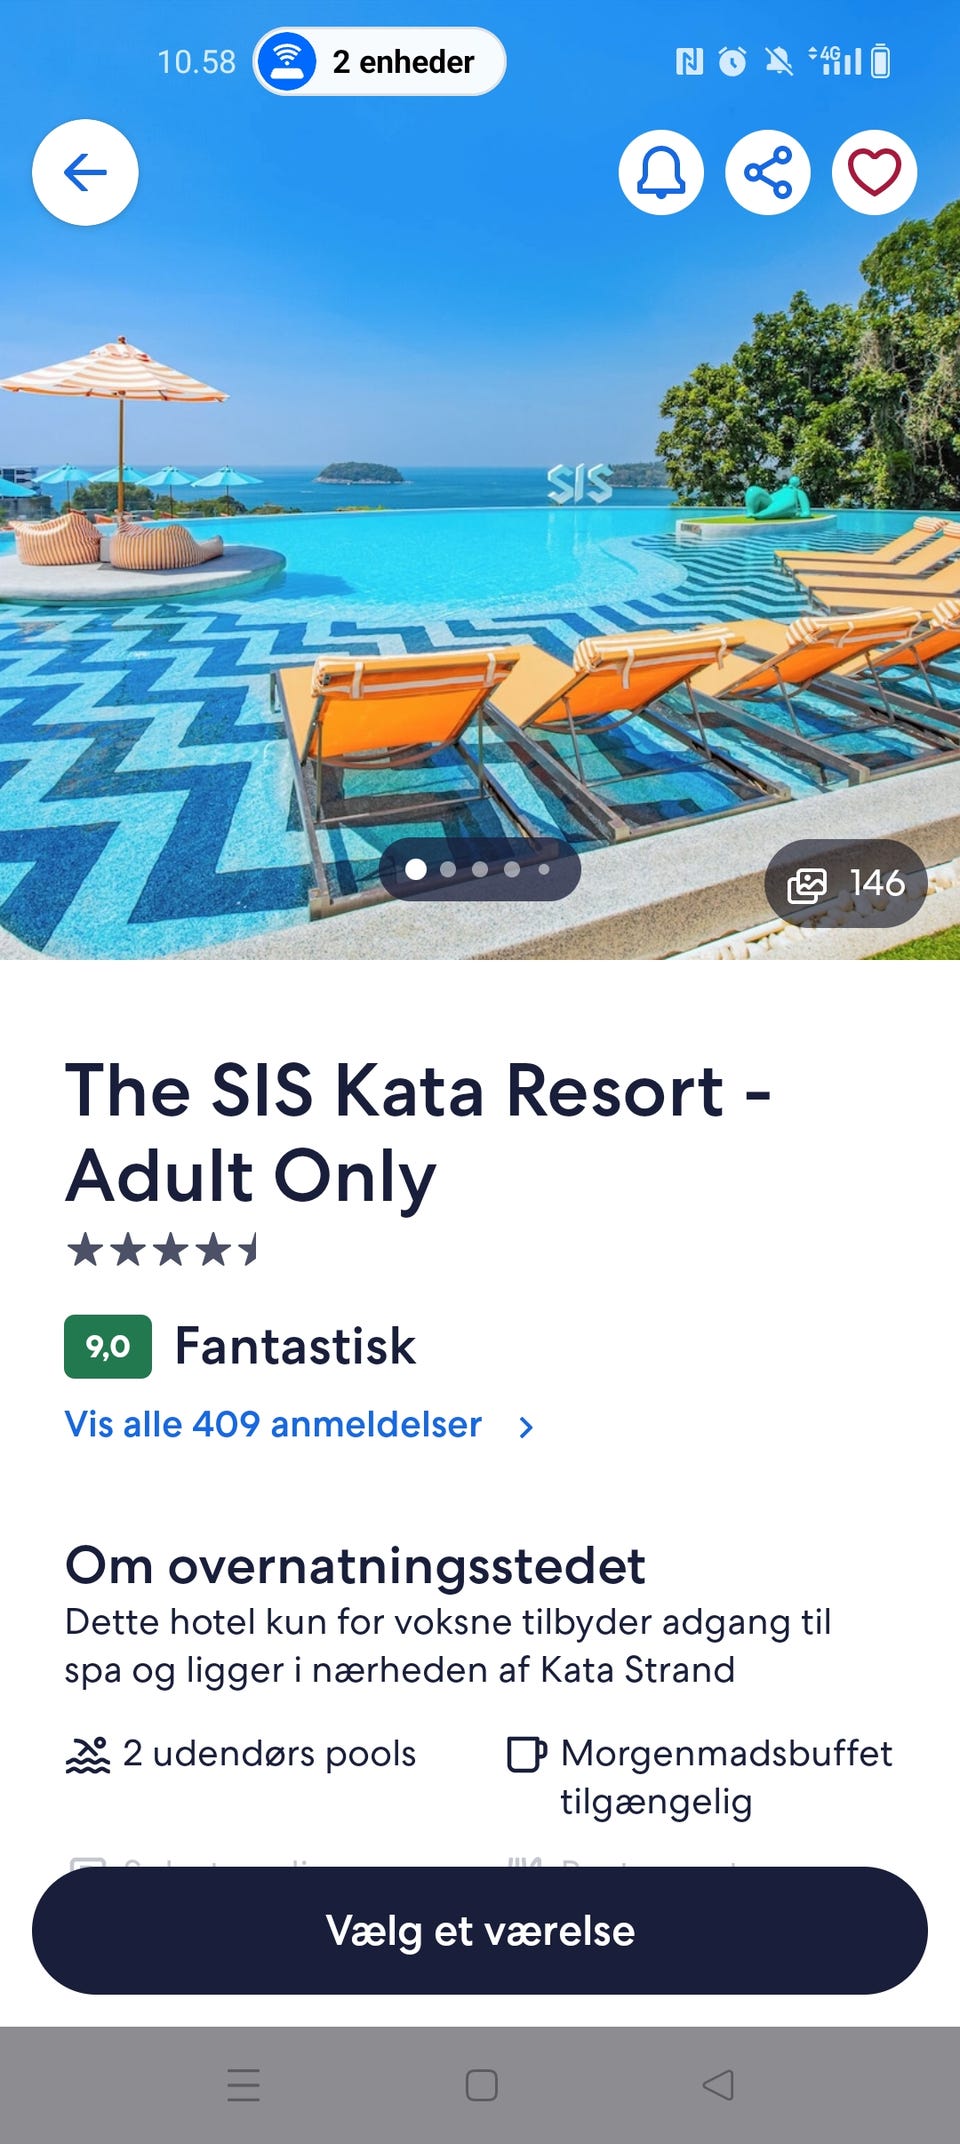Tap Om overnatningsstedet section heading
Image resolution: width=960 pixels, height=2144 pixels.
coord(355,1566)
